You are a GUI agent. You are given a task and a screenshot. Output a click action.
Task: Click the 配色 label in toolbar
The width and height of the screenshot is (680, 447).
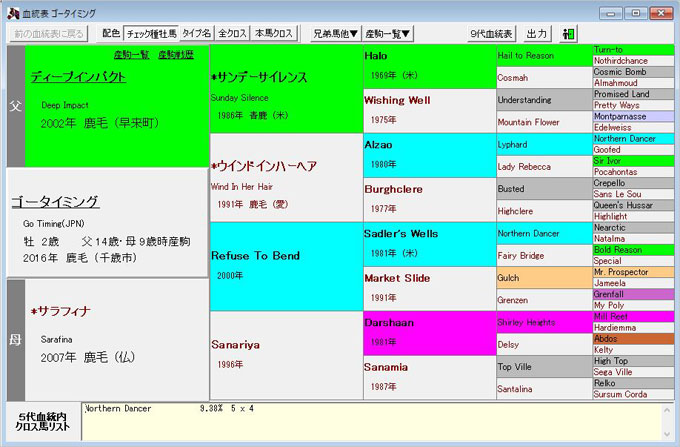tap(111, 33)
